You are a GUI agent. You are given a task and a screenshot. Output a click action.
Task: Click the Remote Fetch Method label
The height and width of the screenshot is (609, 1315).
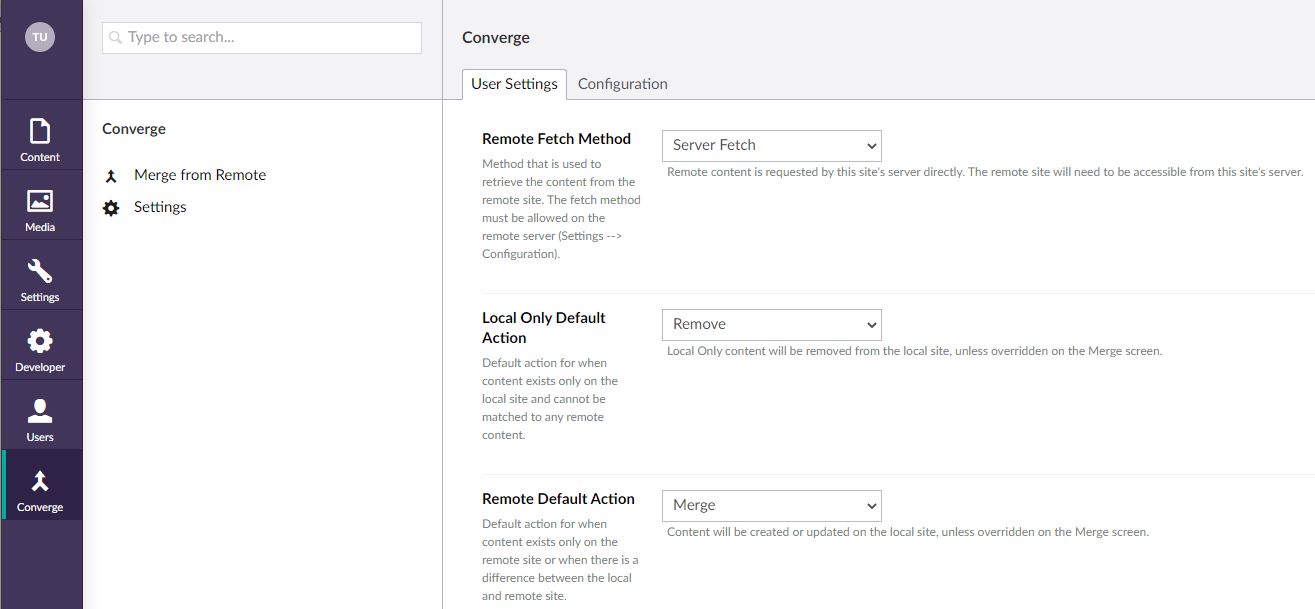click(556, 139)
